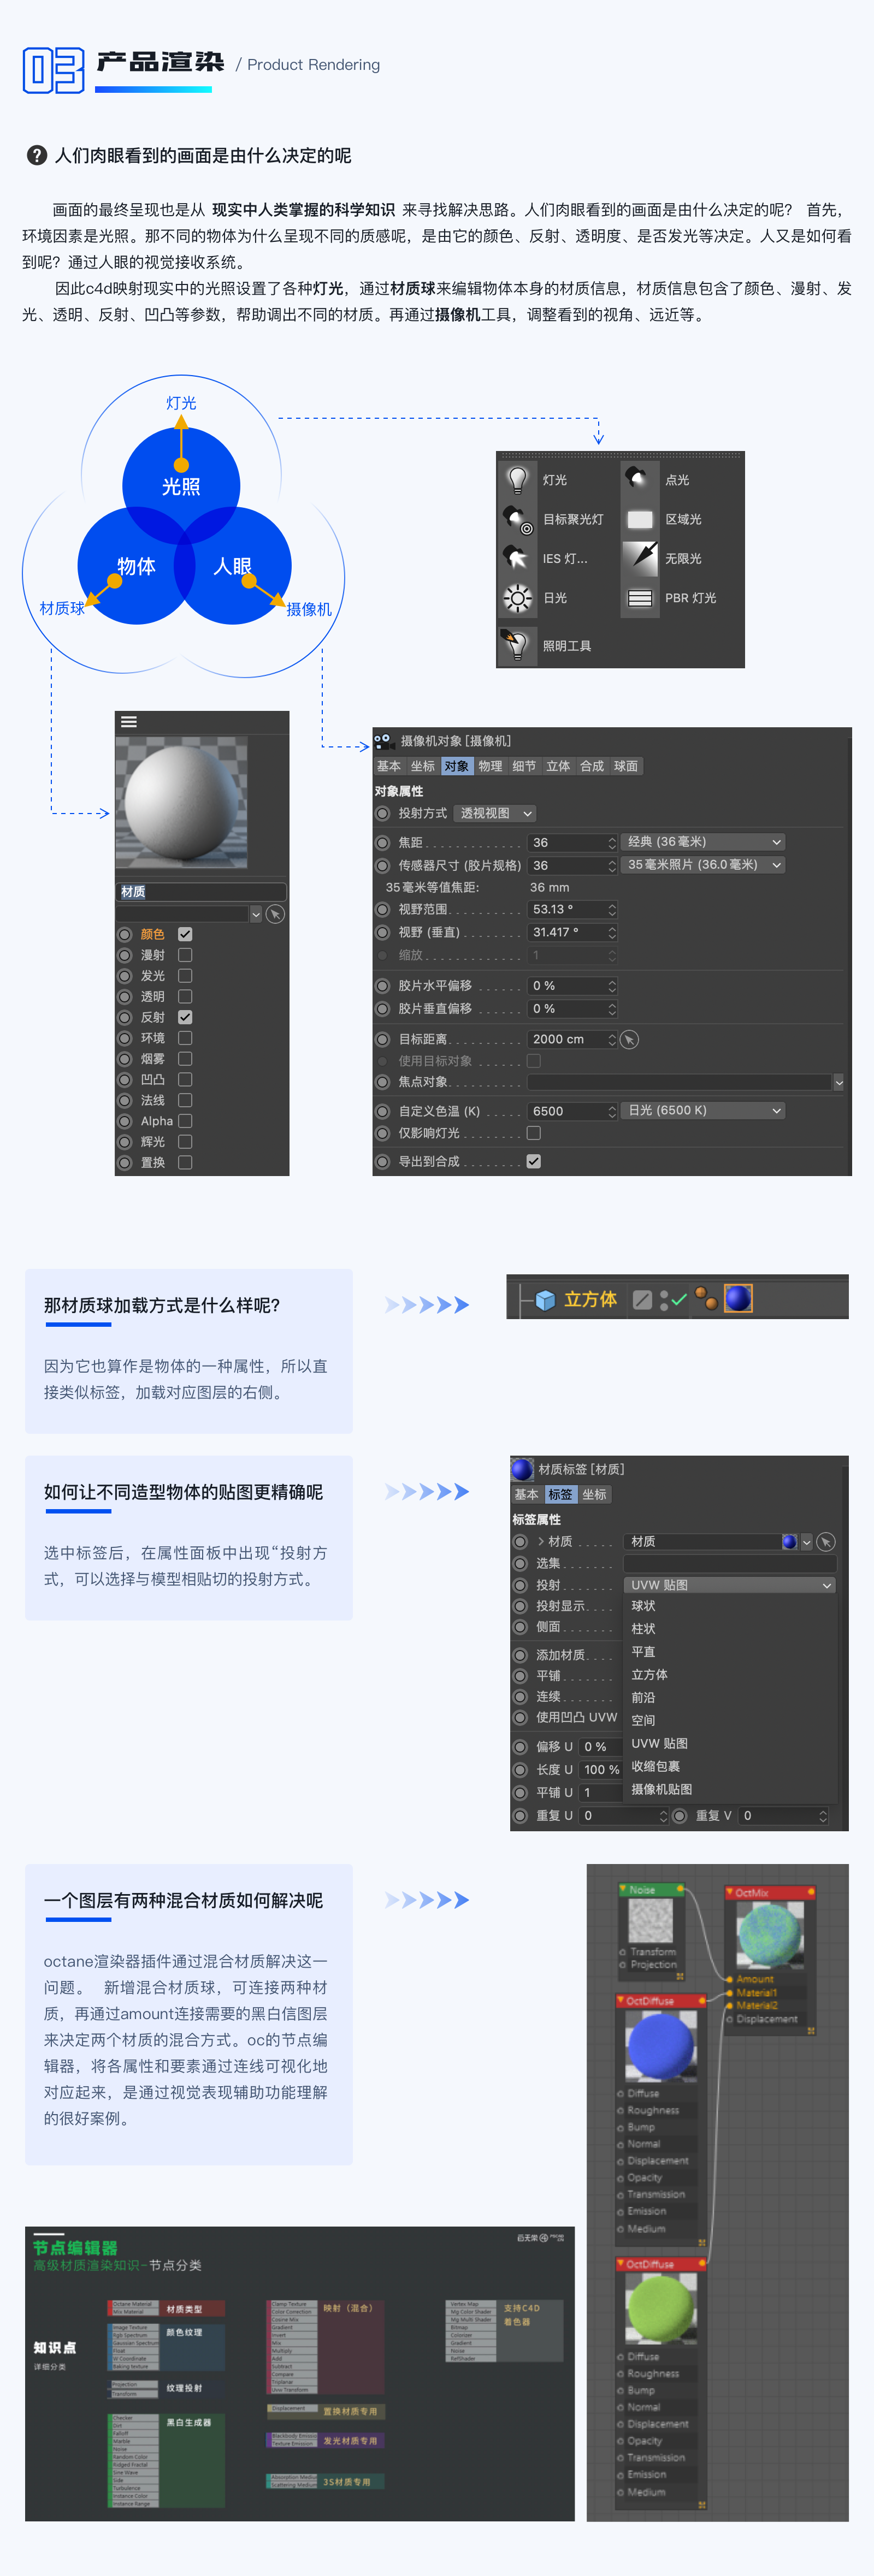This screenshot has width=874, height=2576.
Task: Switch to the 合成 tab
Action: click(x=592, y=766)
